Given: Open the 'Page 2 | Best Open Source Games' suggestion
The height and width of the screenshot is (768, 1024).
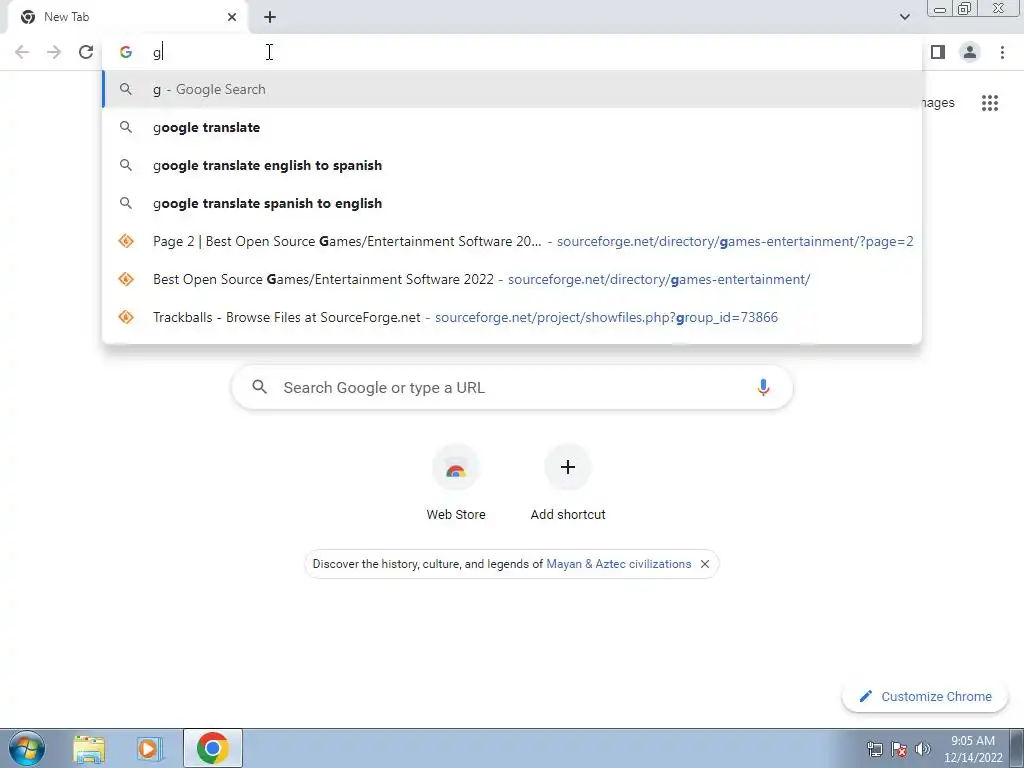Looking at the screenshot, I should pos(512,241).
